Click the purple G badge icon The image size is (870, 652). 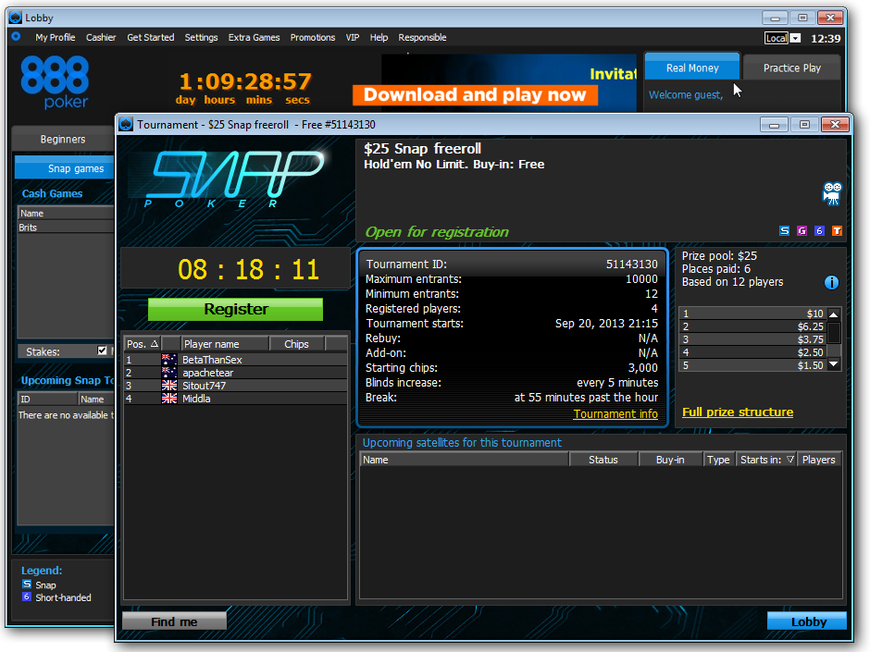tap(802, 230)
